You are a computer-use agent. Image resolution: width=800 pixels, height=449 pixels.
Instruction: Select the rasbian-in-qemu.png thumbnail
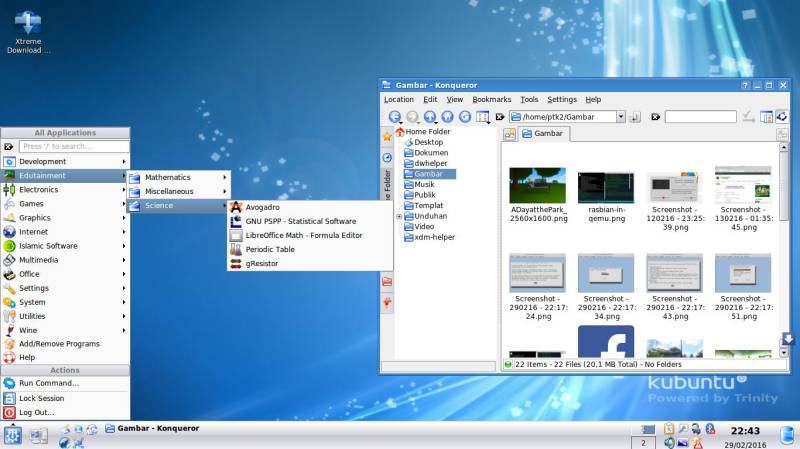coord(606,190)
